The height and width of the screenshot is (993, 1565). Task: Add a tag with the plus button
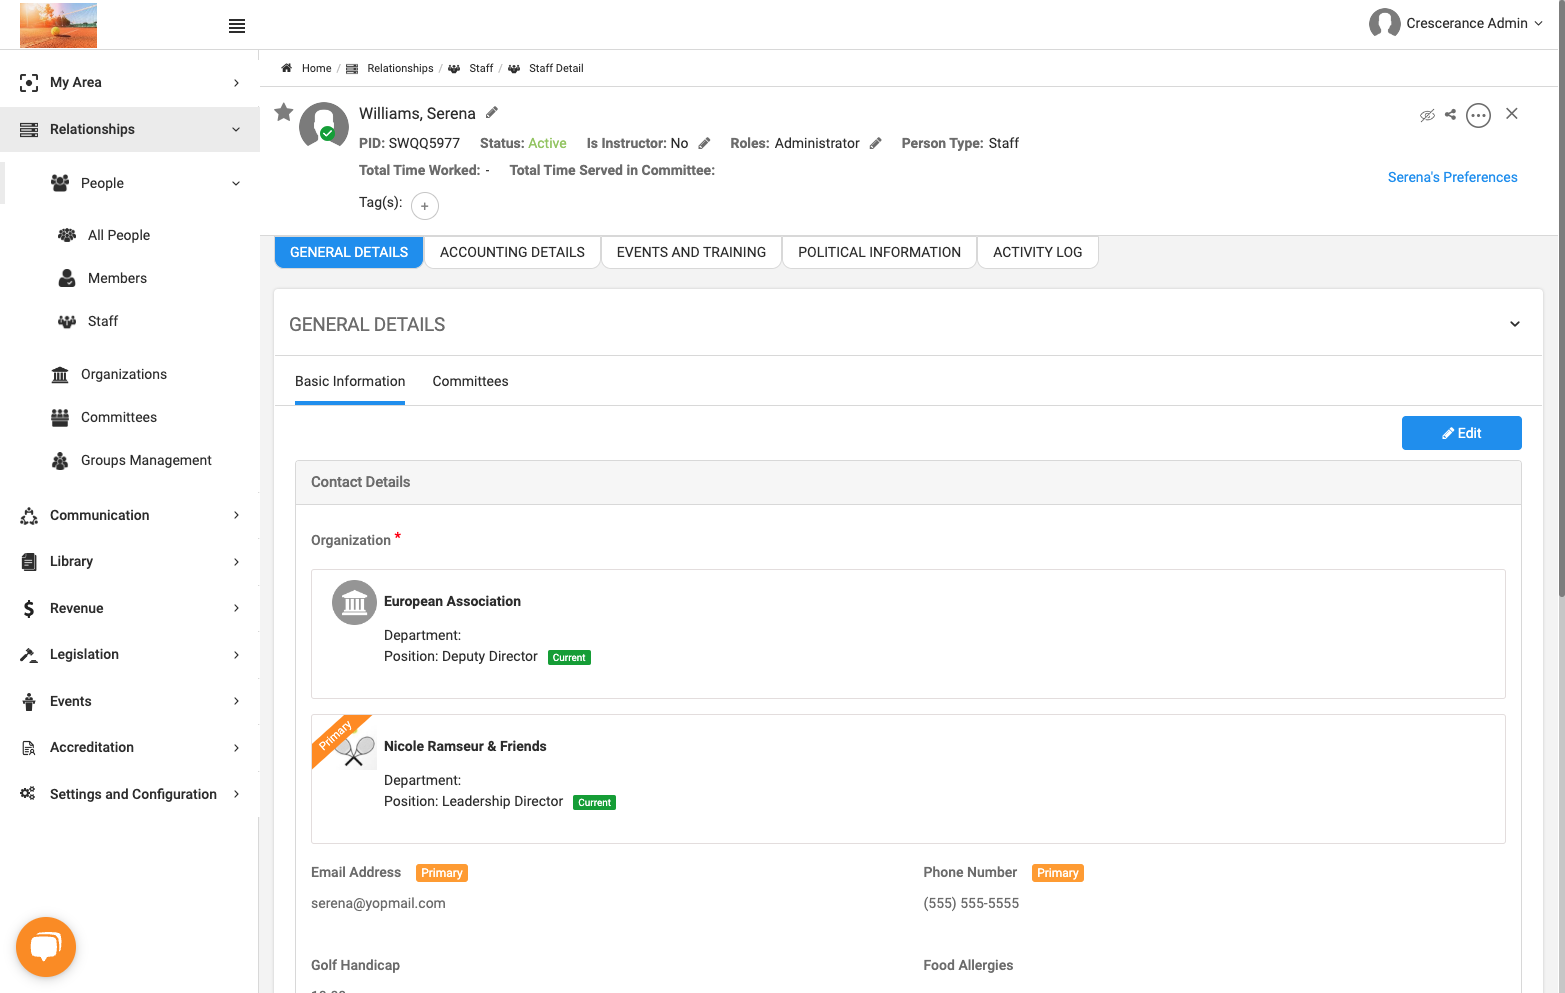425,206
